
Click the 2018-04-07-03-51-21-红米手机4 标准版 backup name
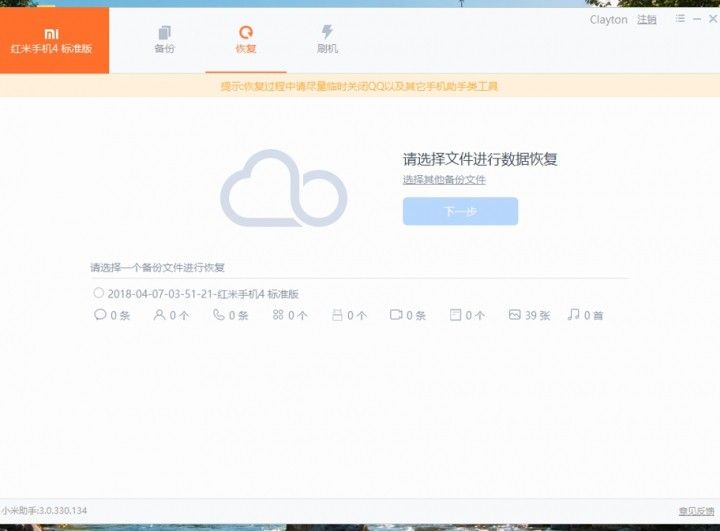coord(203,294)
